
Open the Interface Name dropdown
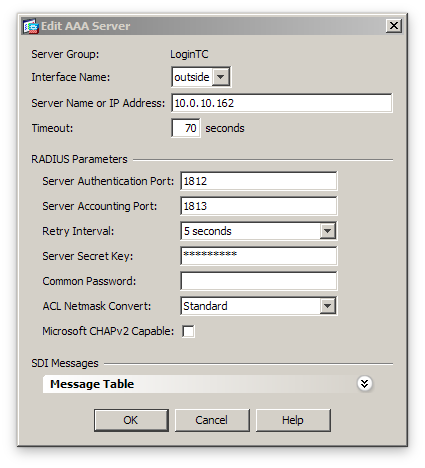pos(220,77)
